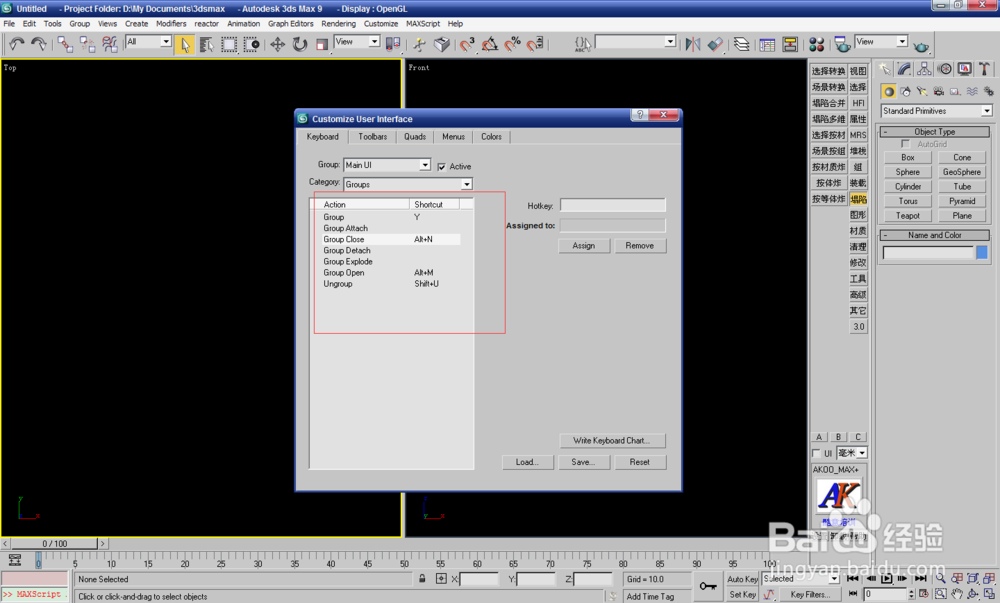Toggle the Set Key mode button
This screenshot has height=603, width=1000.
click(742, 594)
